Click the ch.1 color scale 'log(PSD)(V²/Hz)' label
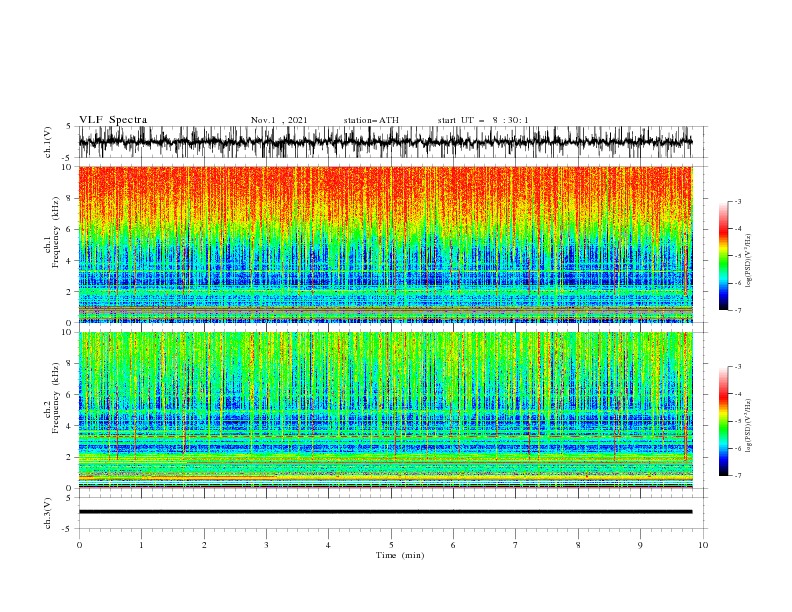The height and width of the screenshot is (612, 792). tap(749, 262)
